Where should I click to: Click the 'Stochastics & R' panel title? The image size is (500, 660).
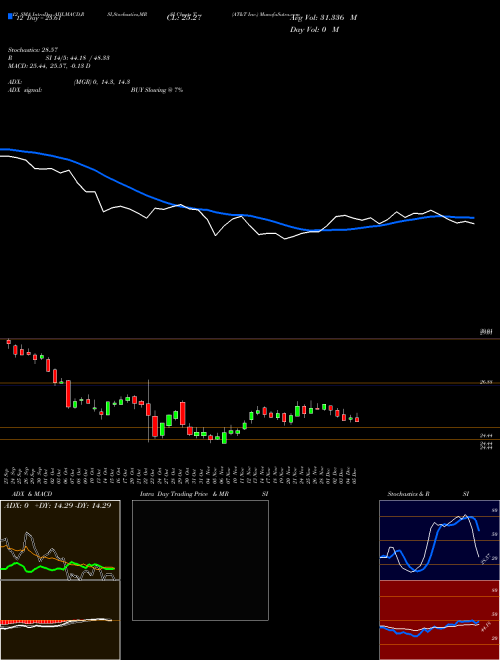[408, 494]
